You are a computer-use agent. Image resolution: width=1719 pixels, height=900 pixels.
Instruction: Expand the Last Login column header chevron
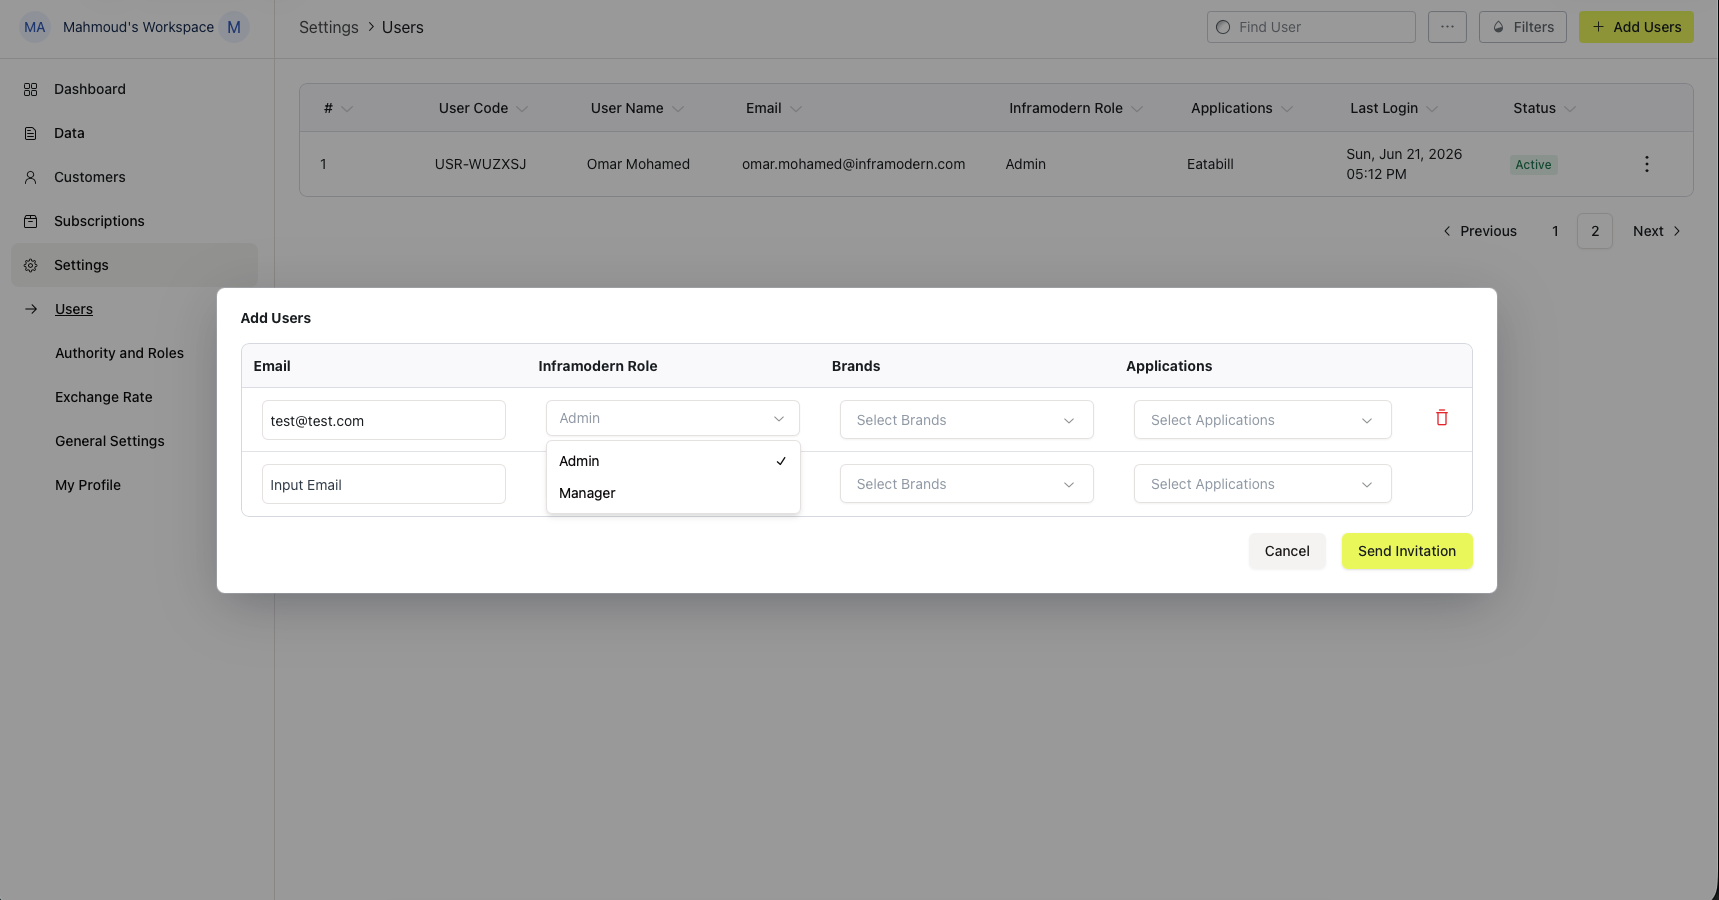[1432, 109]
